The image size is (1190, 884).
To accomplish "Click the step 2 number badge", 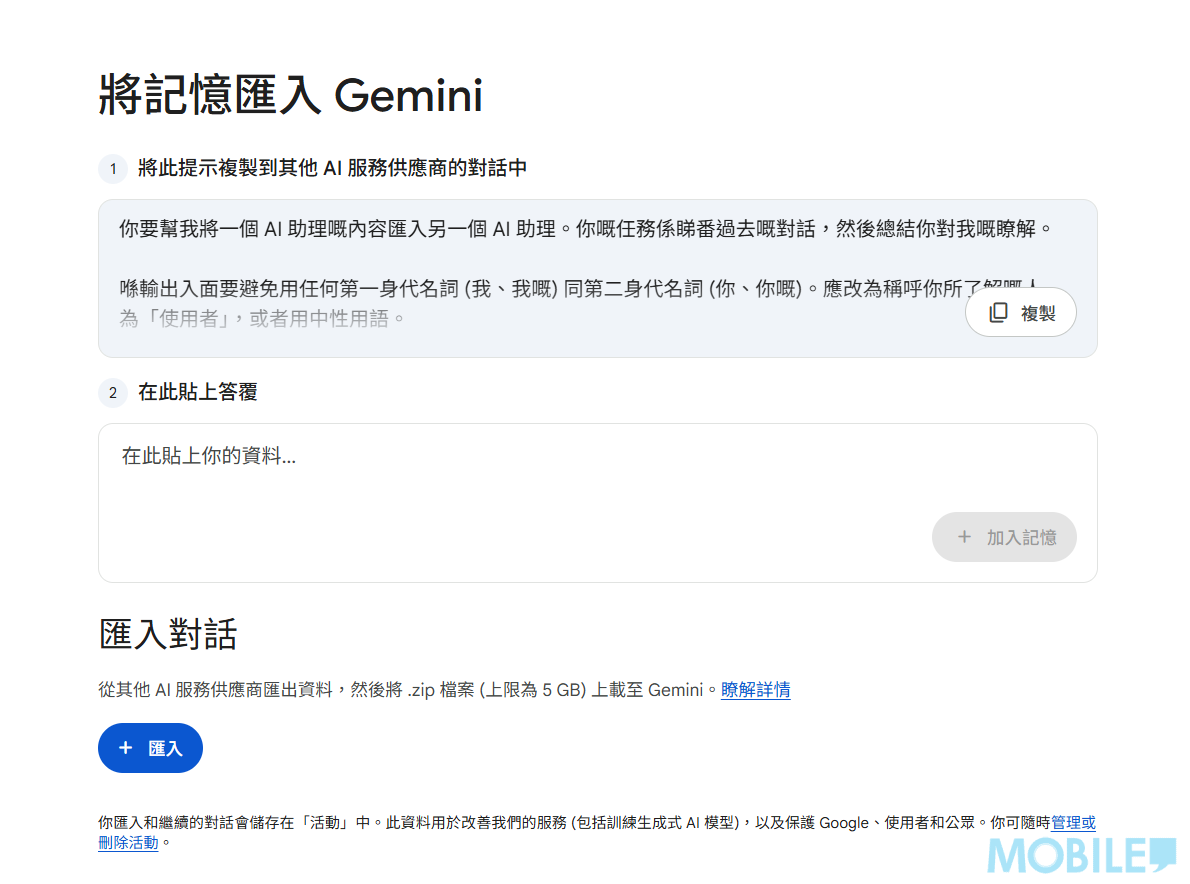I will point(113,393).
